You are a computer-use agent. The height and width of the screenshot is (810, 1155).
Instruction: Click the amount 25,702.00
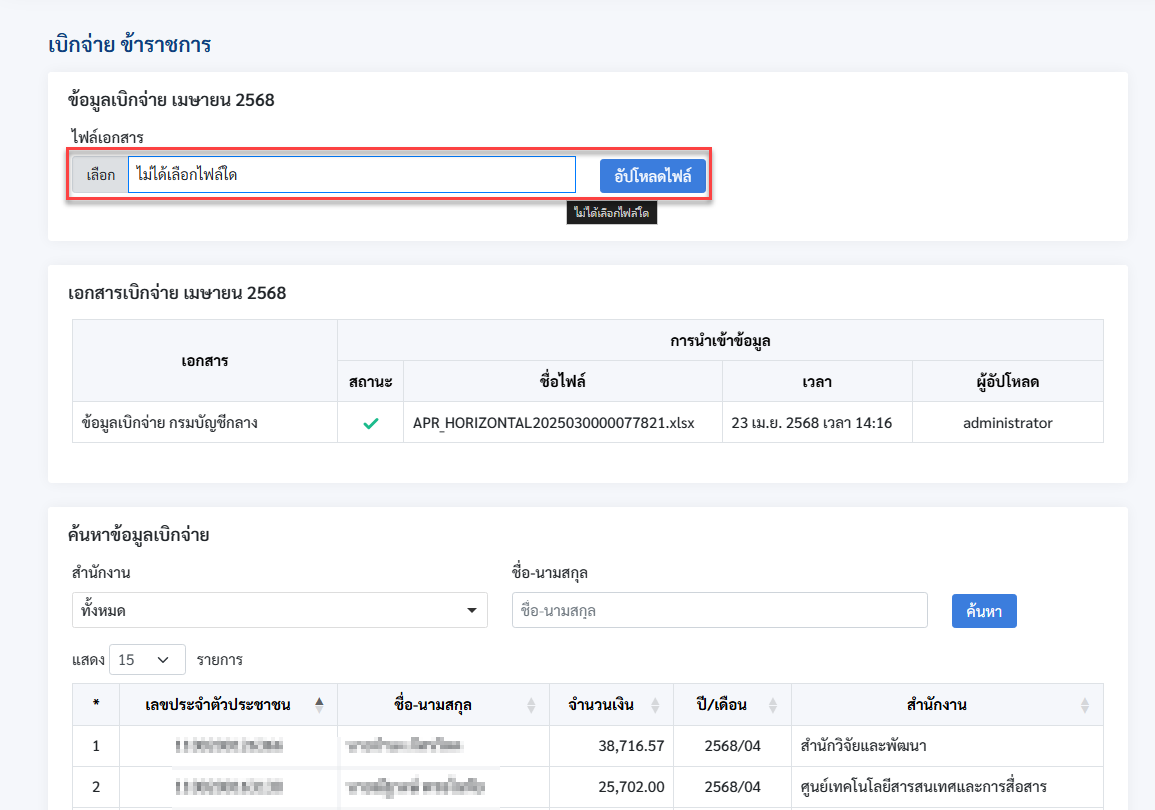tap(631, 787)
